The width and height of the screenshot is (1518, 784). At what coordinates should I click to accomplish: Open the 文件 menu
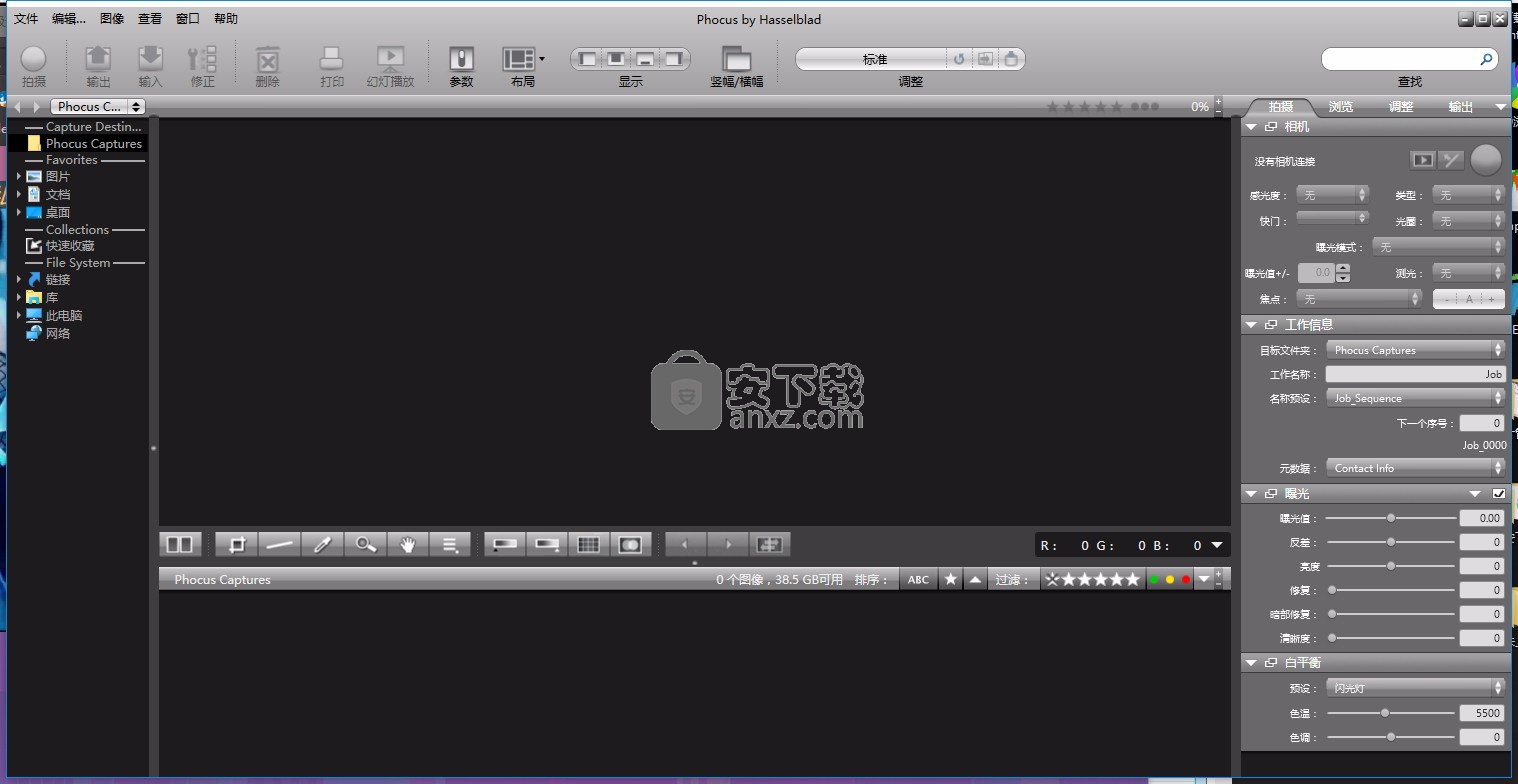point(26,18)
